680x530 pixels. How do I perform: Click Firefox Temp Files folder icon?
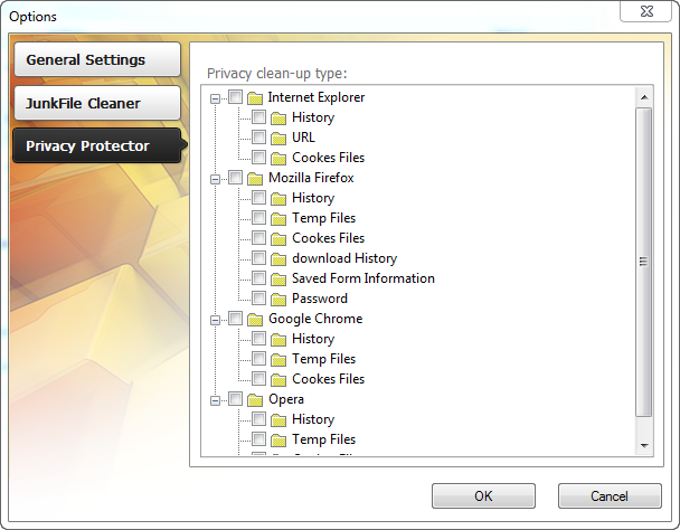[278, 219]
